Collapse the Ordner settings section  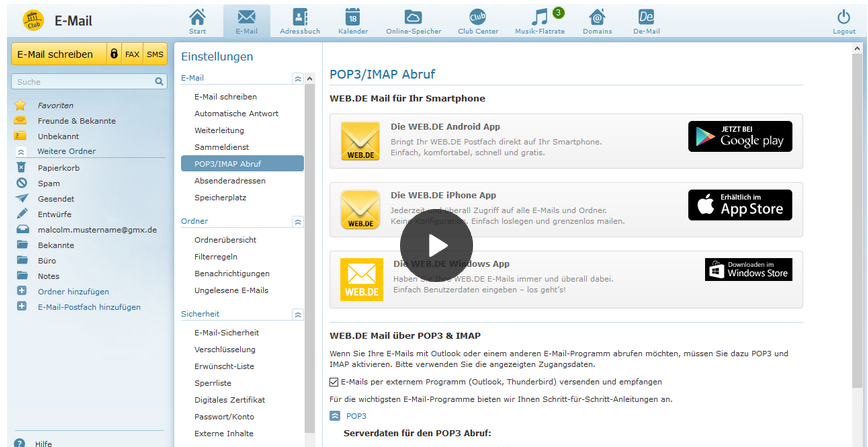pos(298,222)
